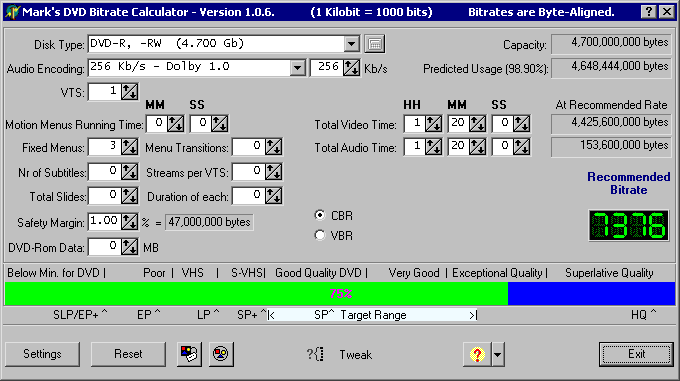Click the SP Target Range indicator
Screen dimensions: 680x381
coord(373,315)
